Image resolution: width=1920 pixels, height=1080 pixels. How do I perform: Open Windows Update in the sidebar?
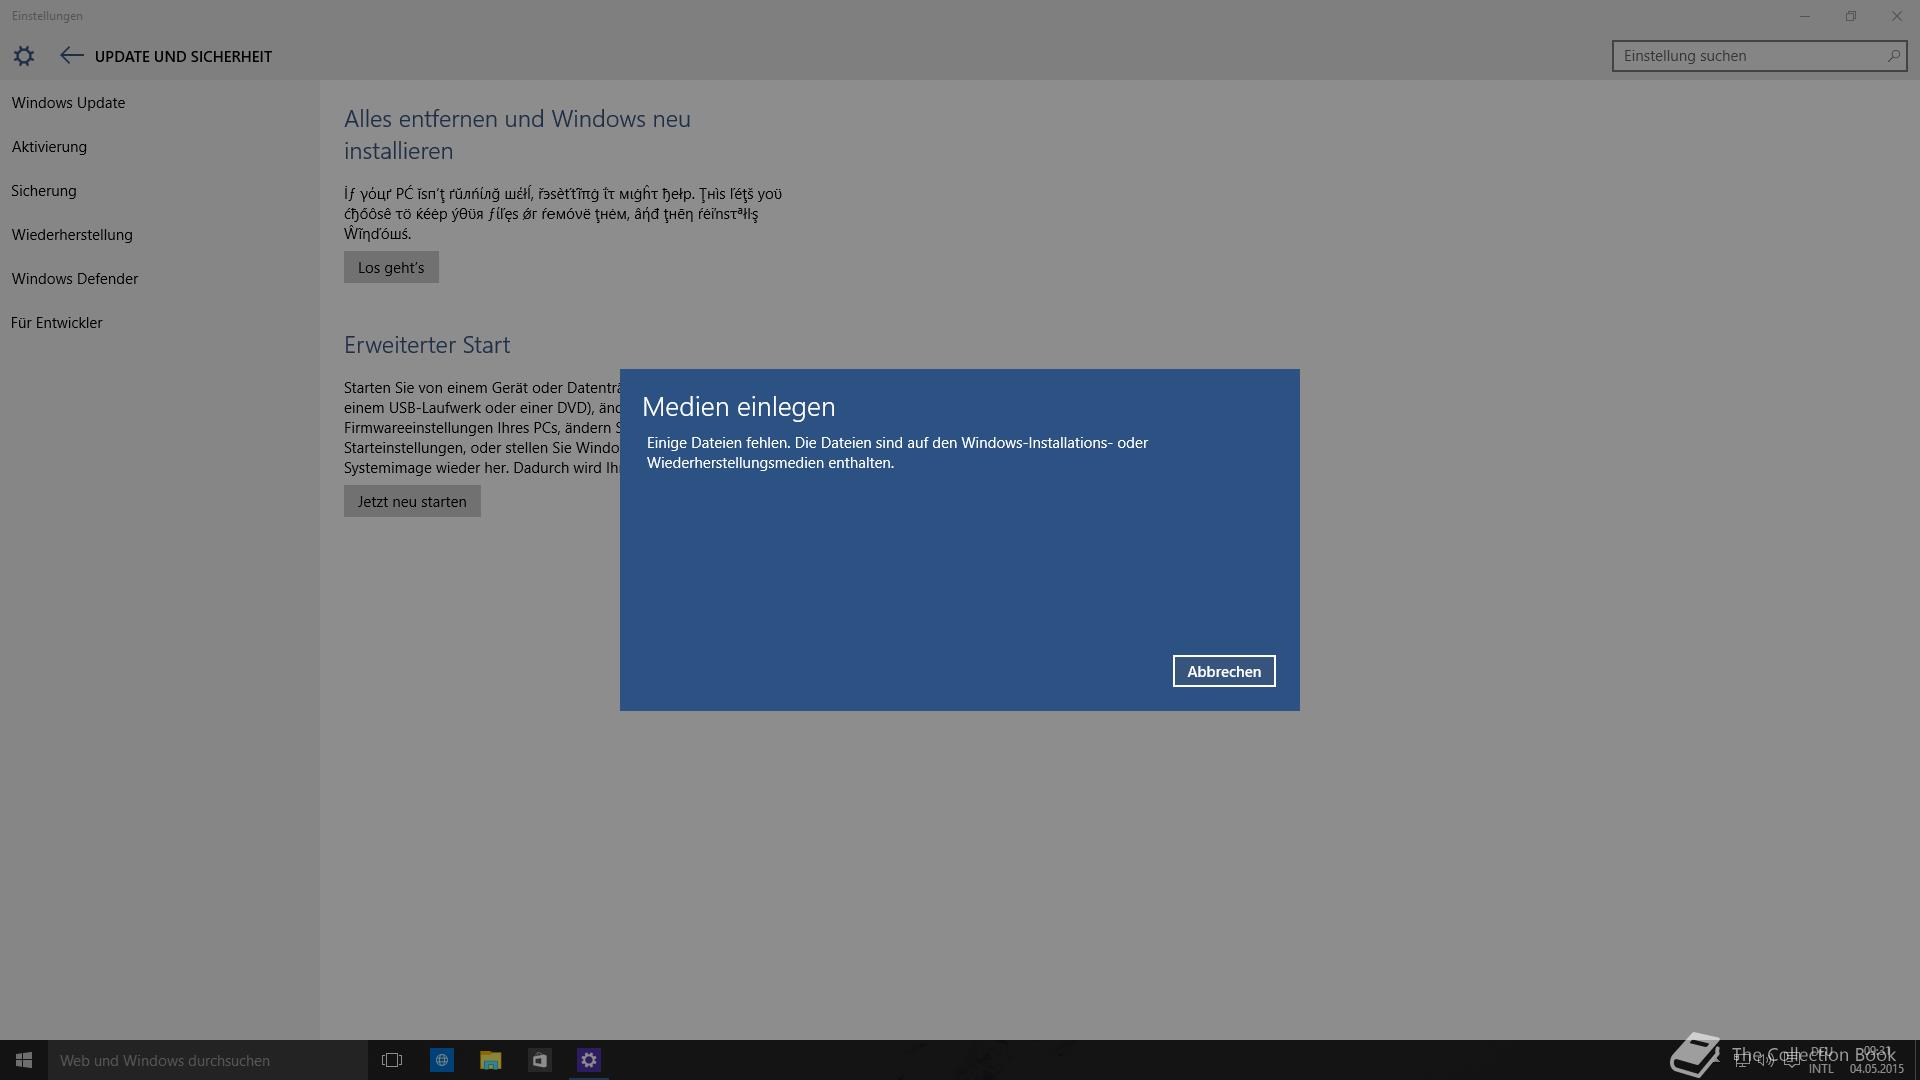[x=68, y=103]
